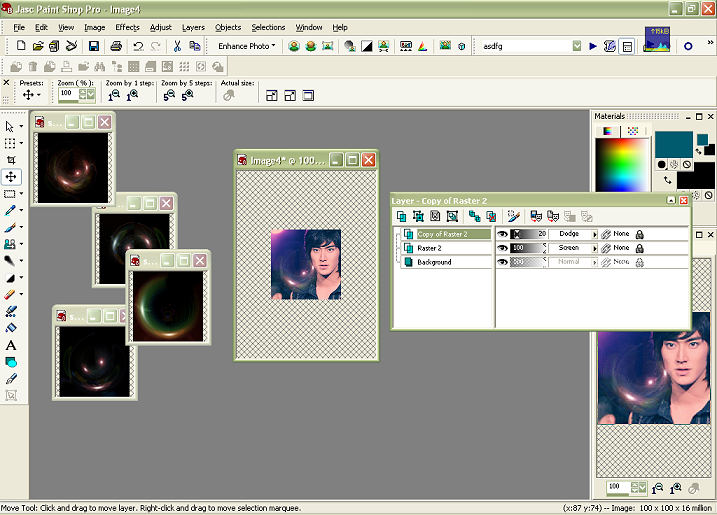Select the Crop tool in the tool palette
This screenshot has width=717, height=515.
pos(11,160)
